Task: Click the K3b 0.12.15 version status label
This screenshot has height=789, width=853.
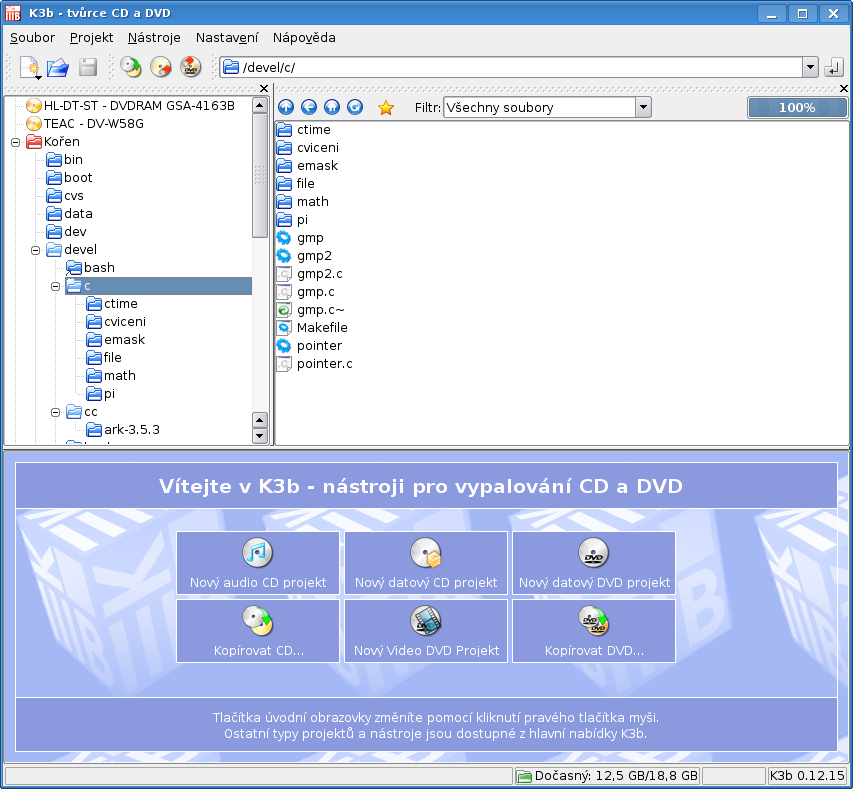Action: click(x=807, y=775)
